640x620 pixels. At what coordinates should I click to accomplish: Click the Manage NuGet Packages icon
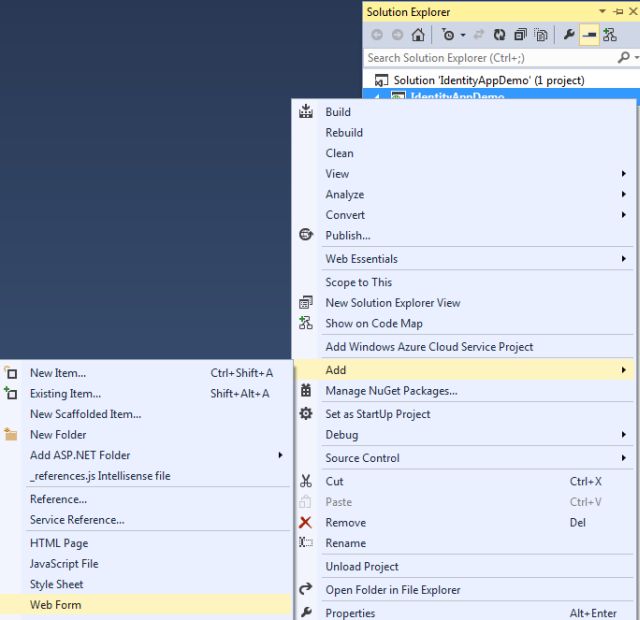(306, 390)
